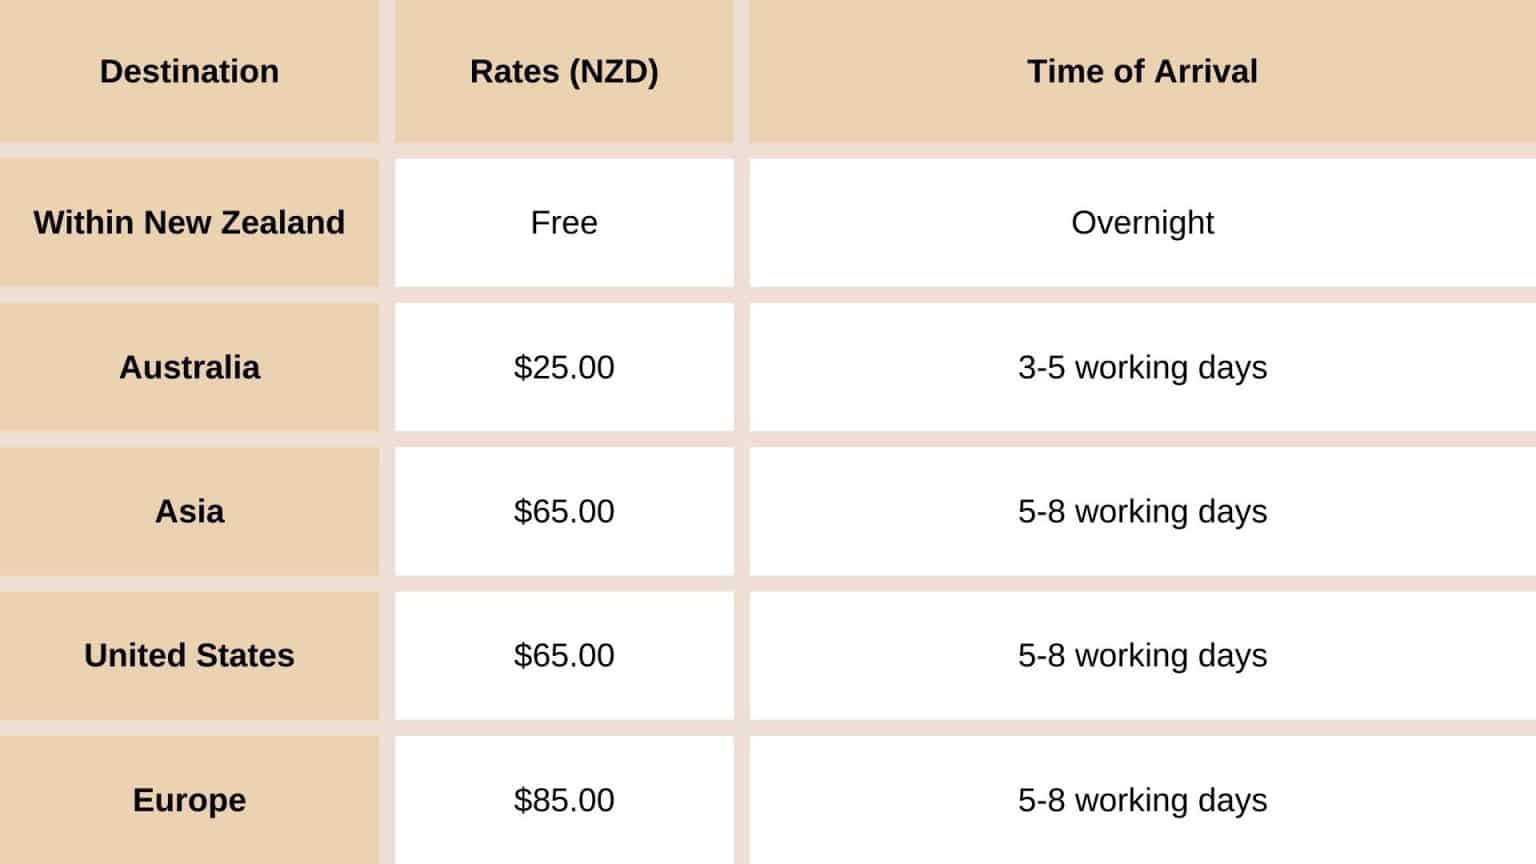The width and height of the screenshot is (1536, 864).
Task: Select the 'Free' rate cell
Action: (x=564, y=222)
